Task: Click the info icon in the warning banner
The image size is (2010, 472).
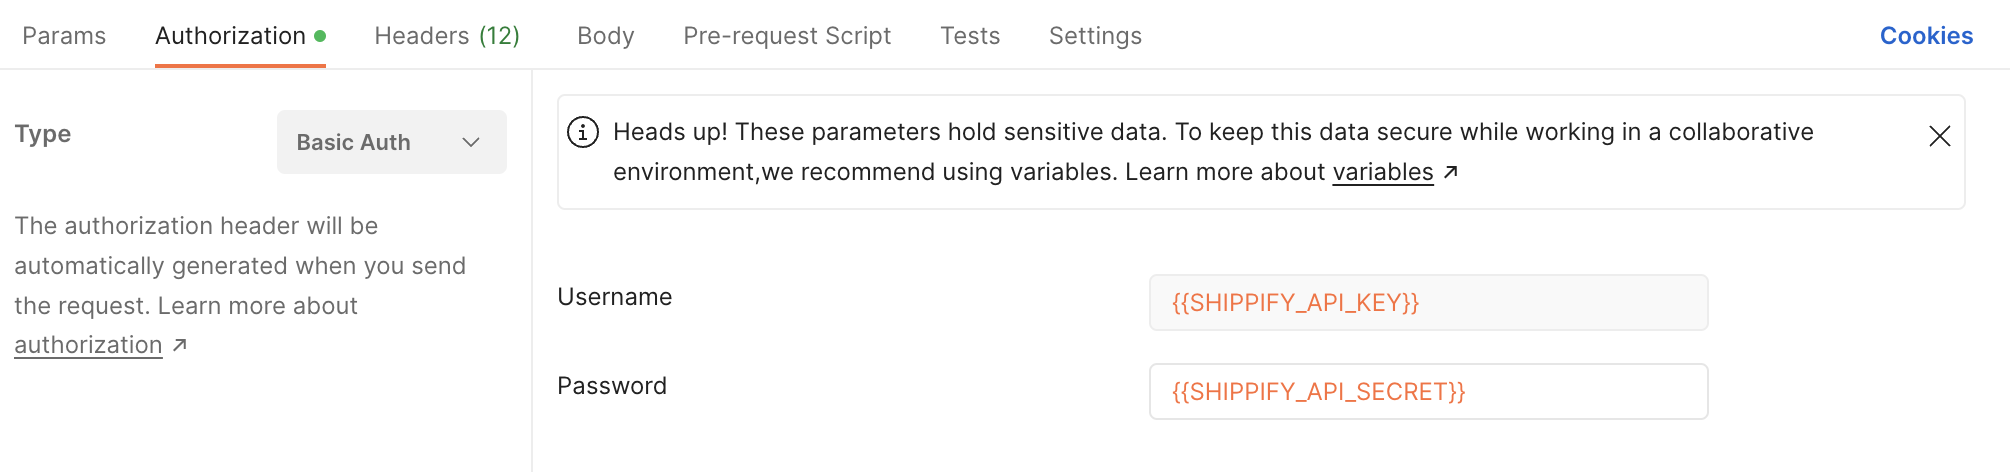Action: tap(583, 132)
